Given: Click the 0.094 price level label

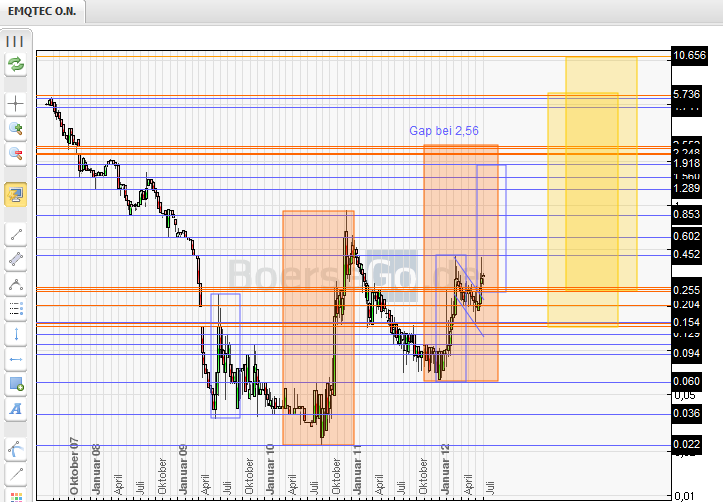Looking at the screenshot, I should pyautogui.click(x=687, y=353).
